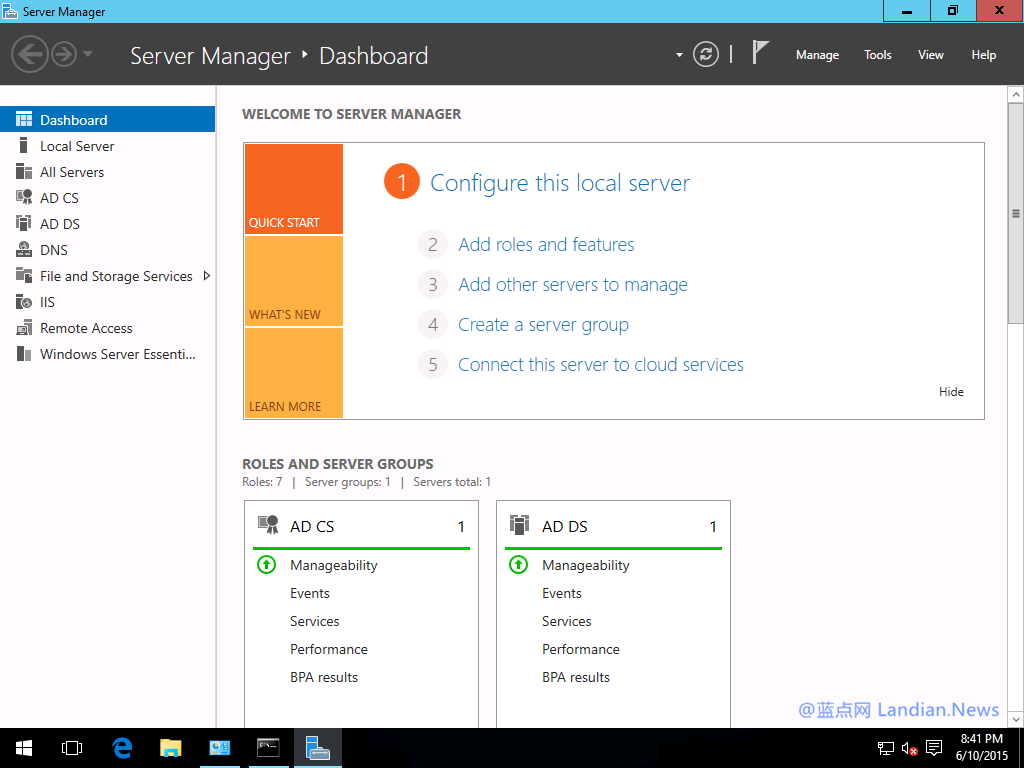Select All Servers in the navigation pane
1024x768 pixels.
point(70,171)
